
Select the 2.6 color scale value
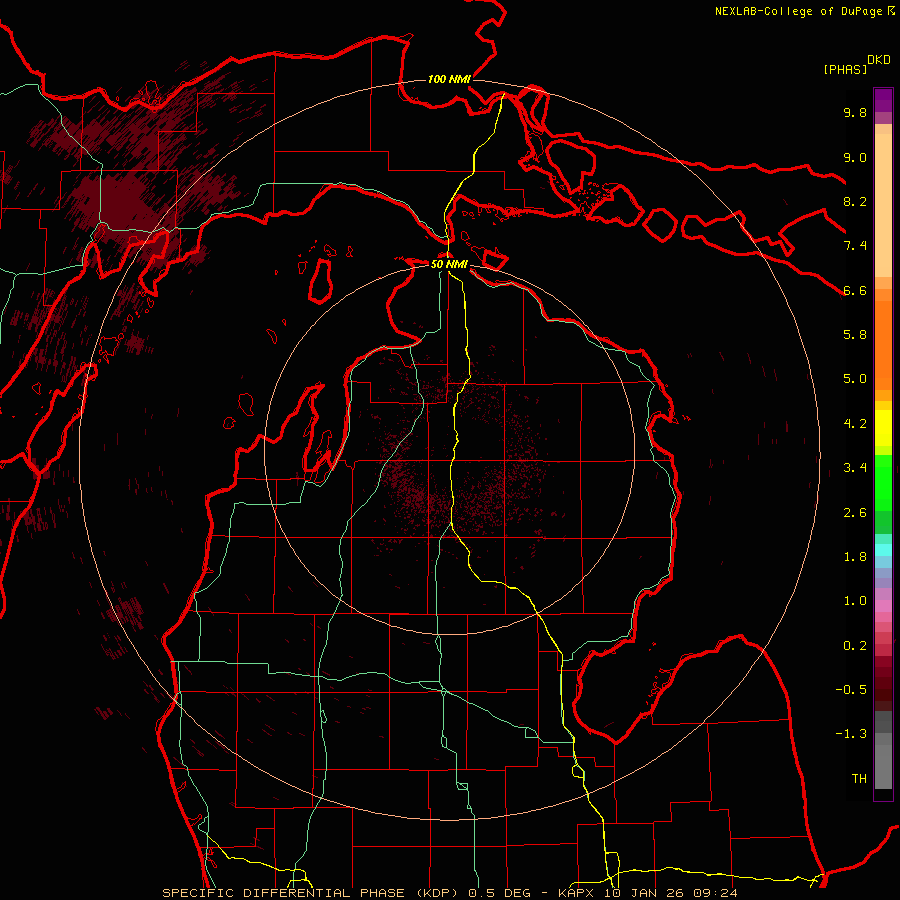pos(855,513)
